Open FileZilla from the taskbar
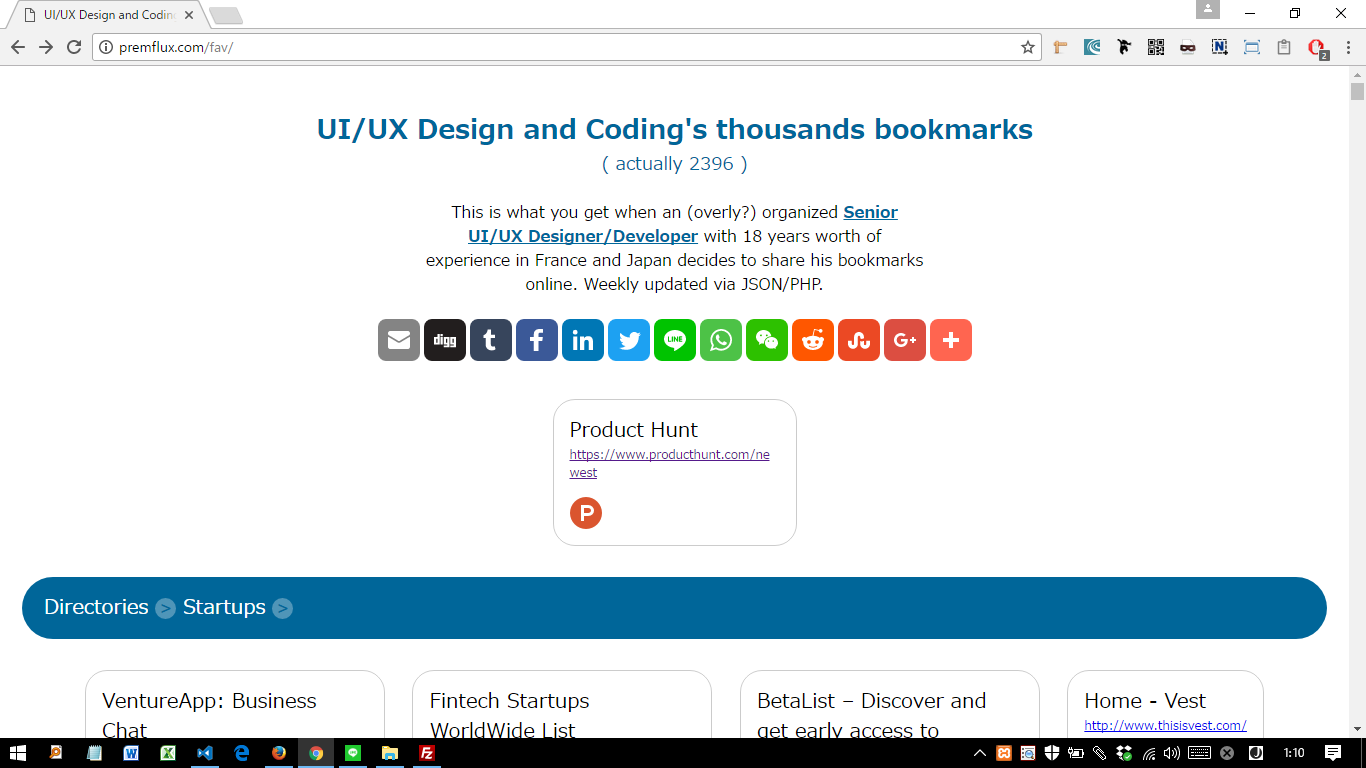1366x768 pixels. 427,753
